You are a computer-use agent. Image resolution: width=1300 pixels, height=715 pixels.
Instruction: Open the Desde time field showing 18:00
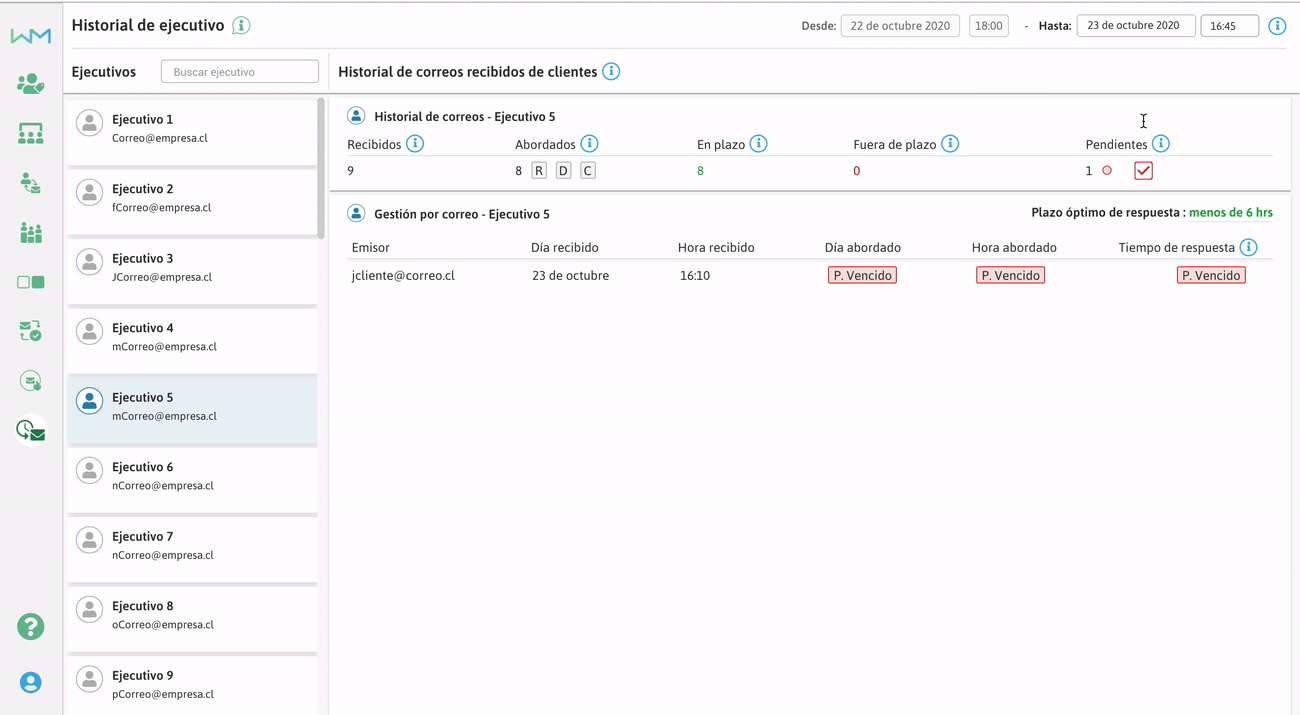[988, 26]
